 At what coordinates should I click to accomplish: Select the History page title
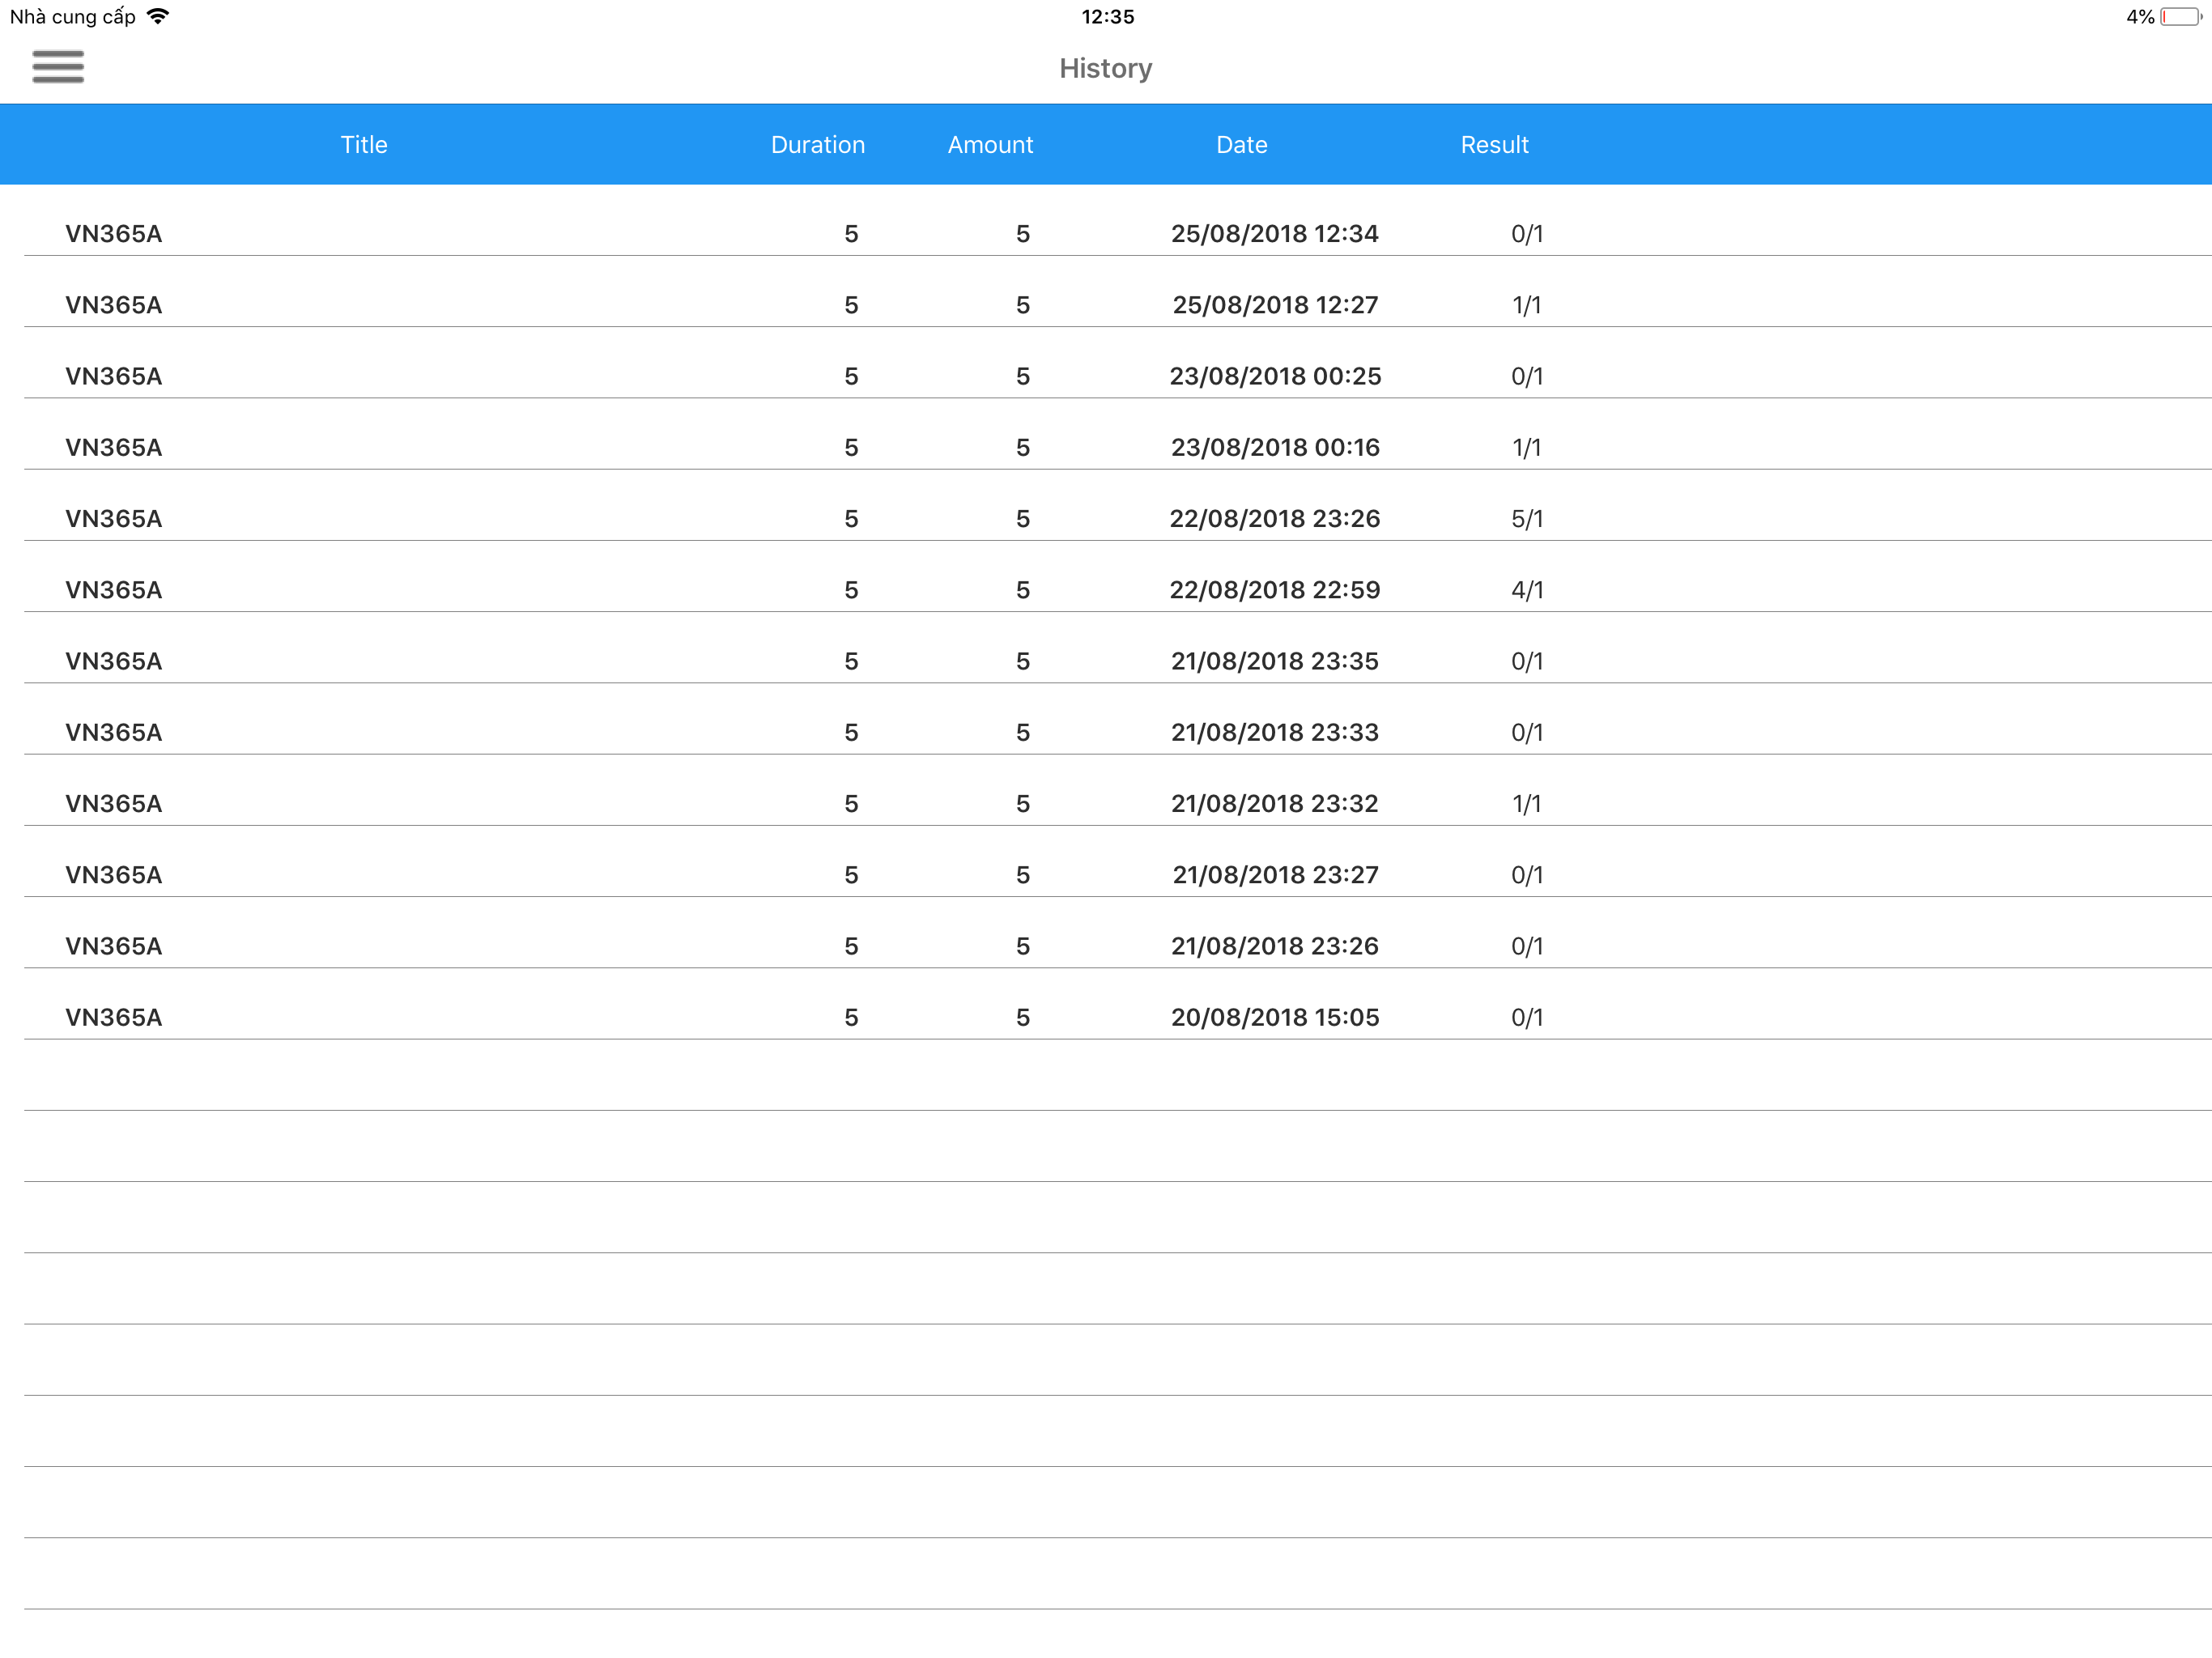1106,68
